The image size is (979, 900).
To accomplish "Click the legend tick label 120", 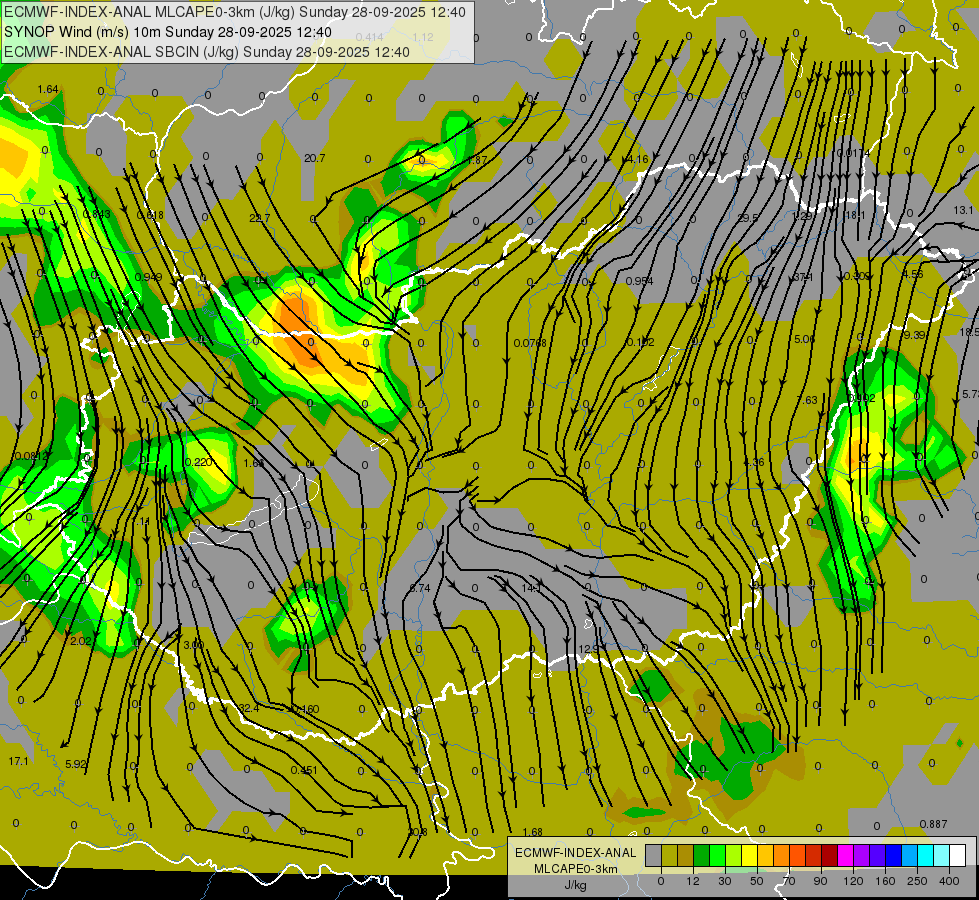I will tap(853, 881).
